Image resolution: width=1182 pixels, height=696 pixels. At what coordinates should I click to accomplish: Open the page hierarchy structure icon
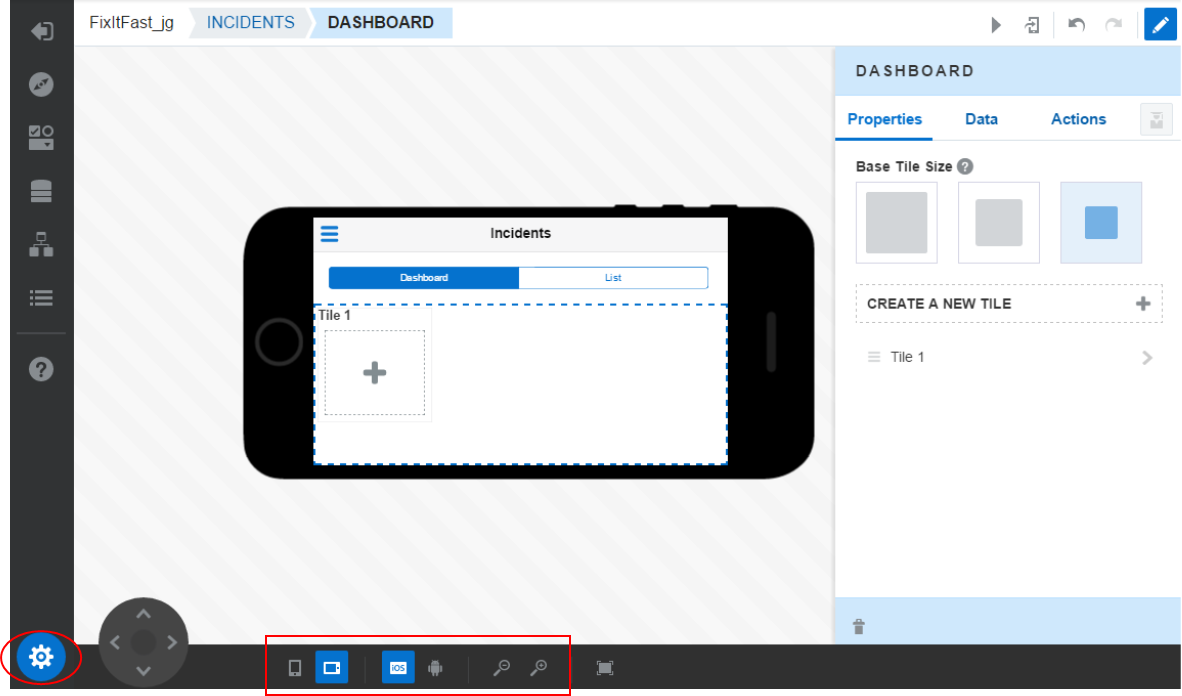coord(41,245)
